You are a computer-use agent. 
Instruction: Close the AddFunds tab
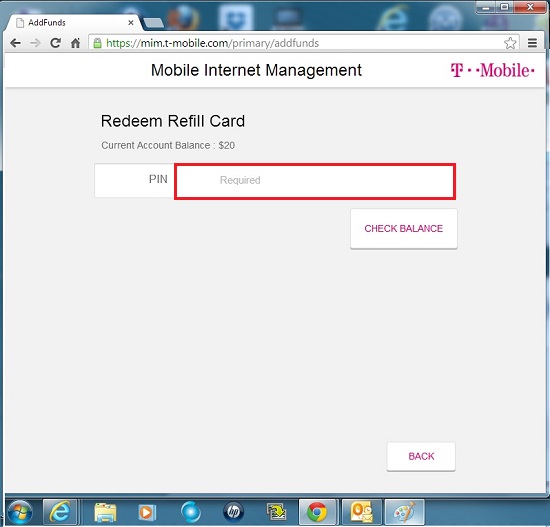130,22
